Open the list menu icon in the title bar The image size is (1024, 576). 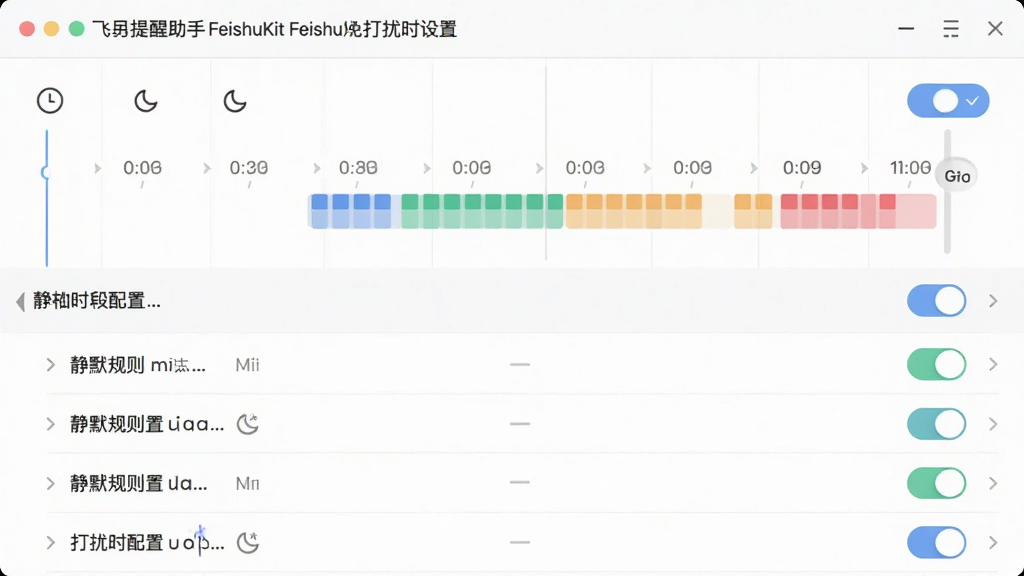951,29
